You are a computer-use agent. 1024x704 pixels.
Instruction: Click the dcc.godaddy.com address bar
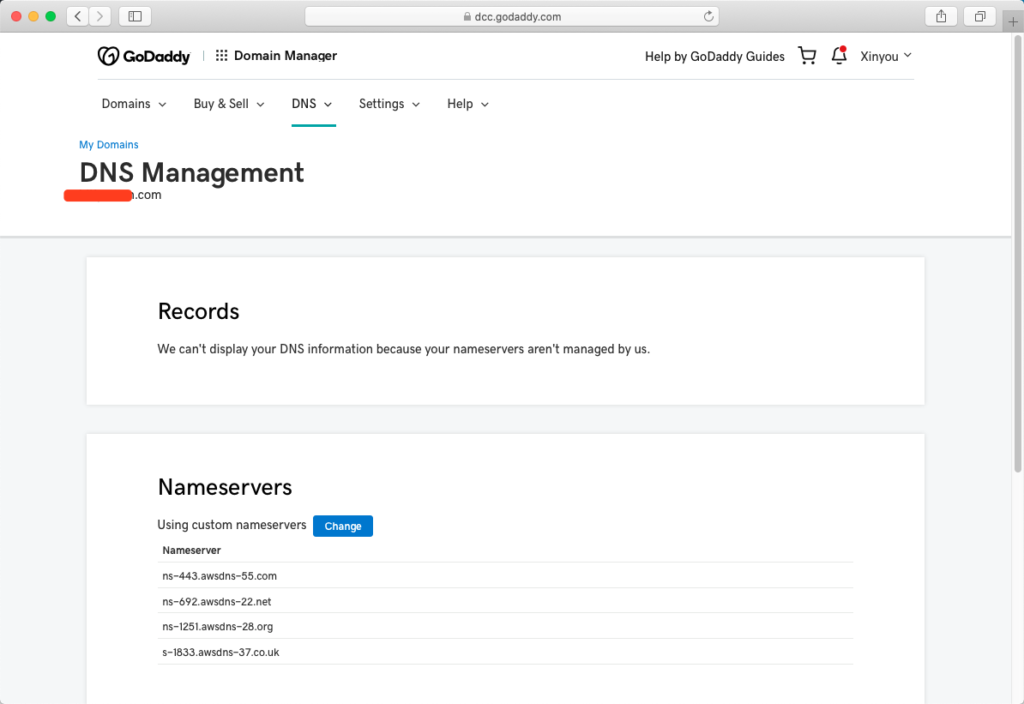point(511,16)
